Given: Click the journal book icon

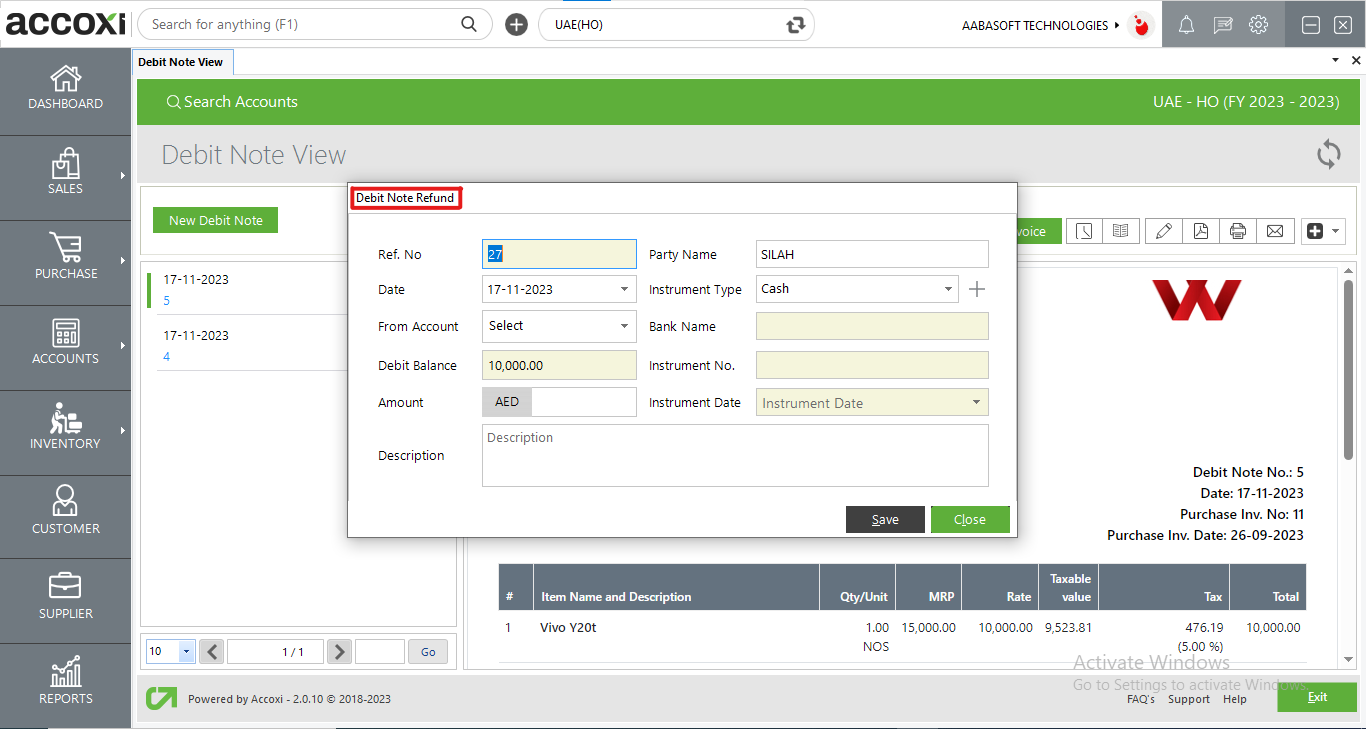Looking at the screenshot, I should [x=1121, y=231].
